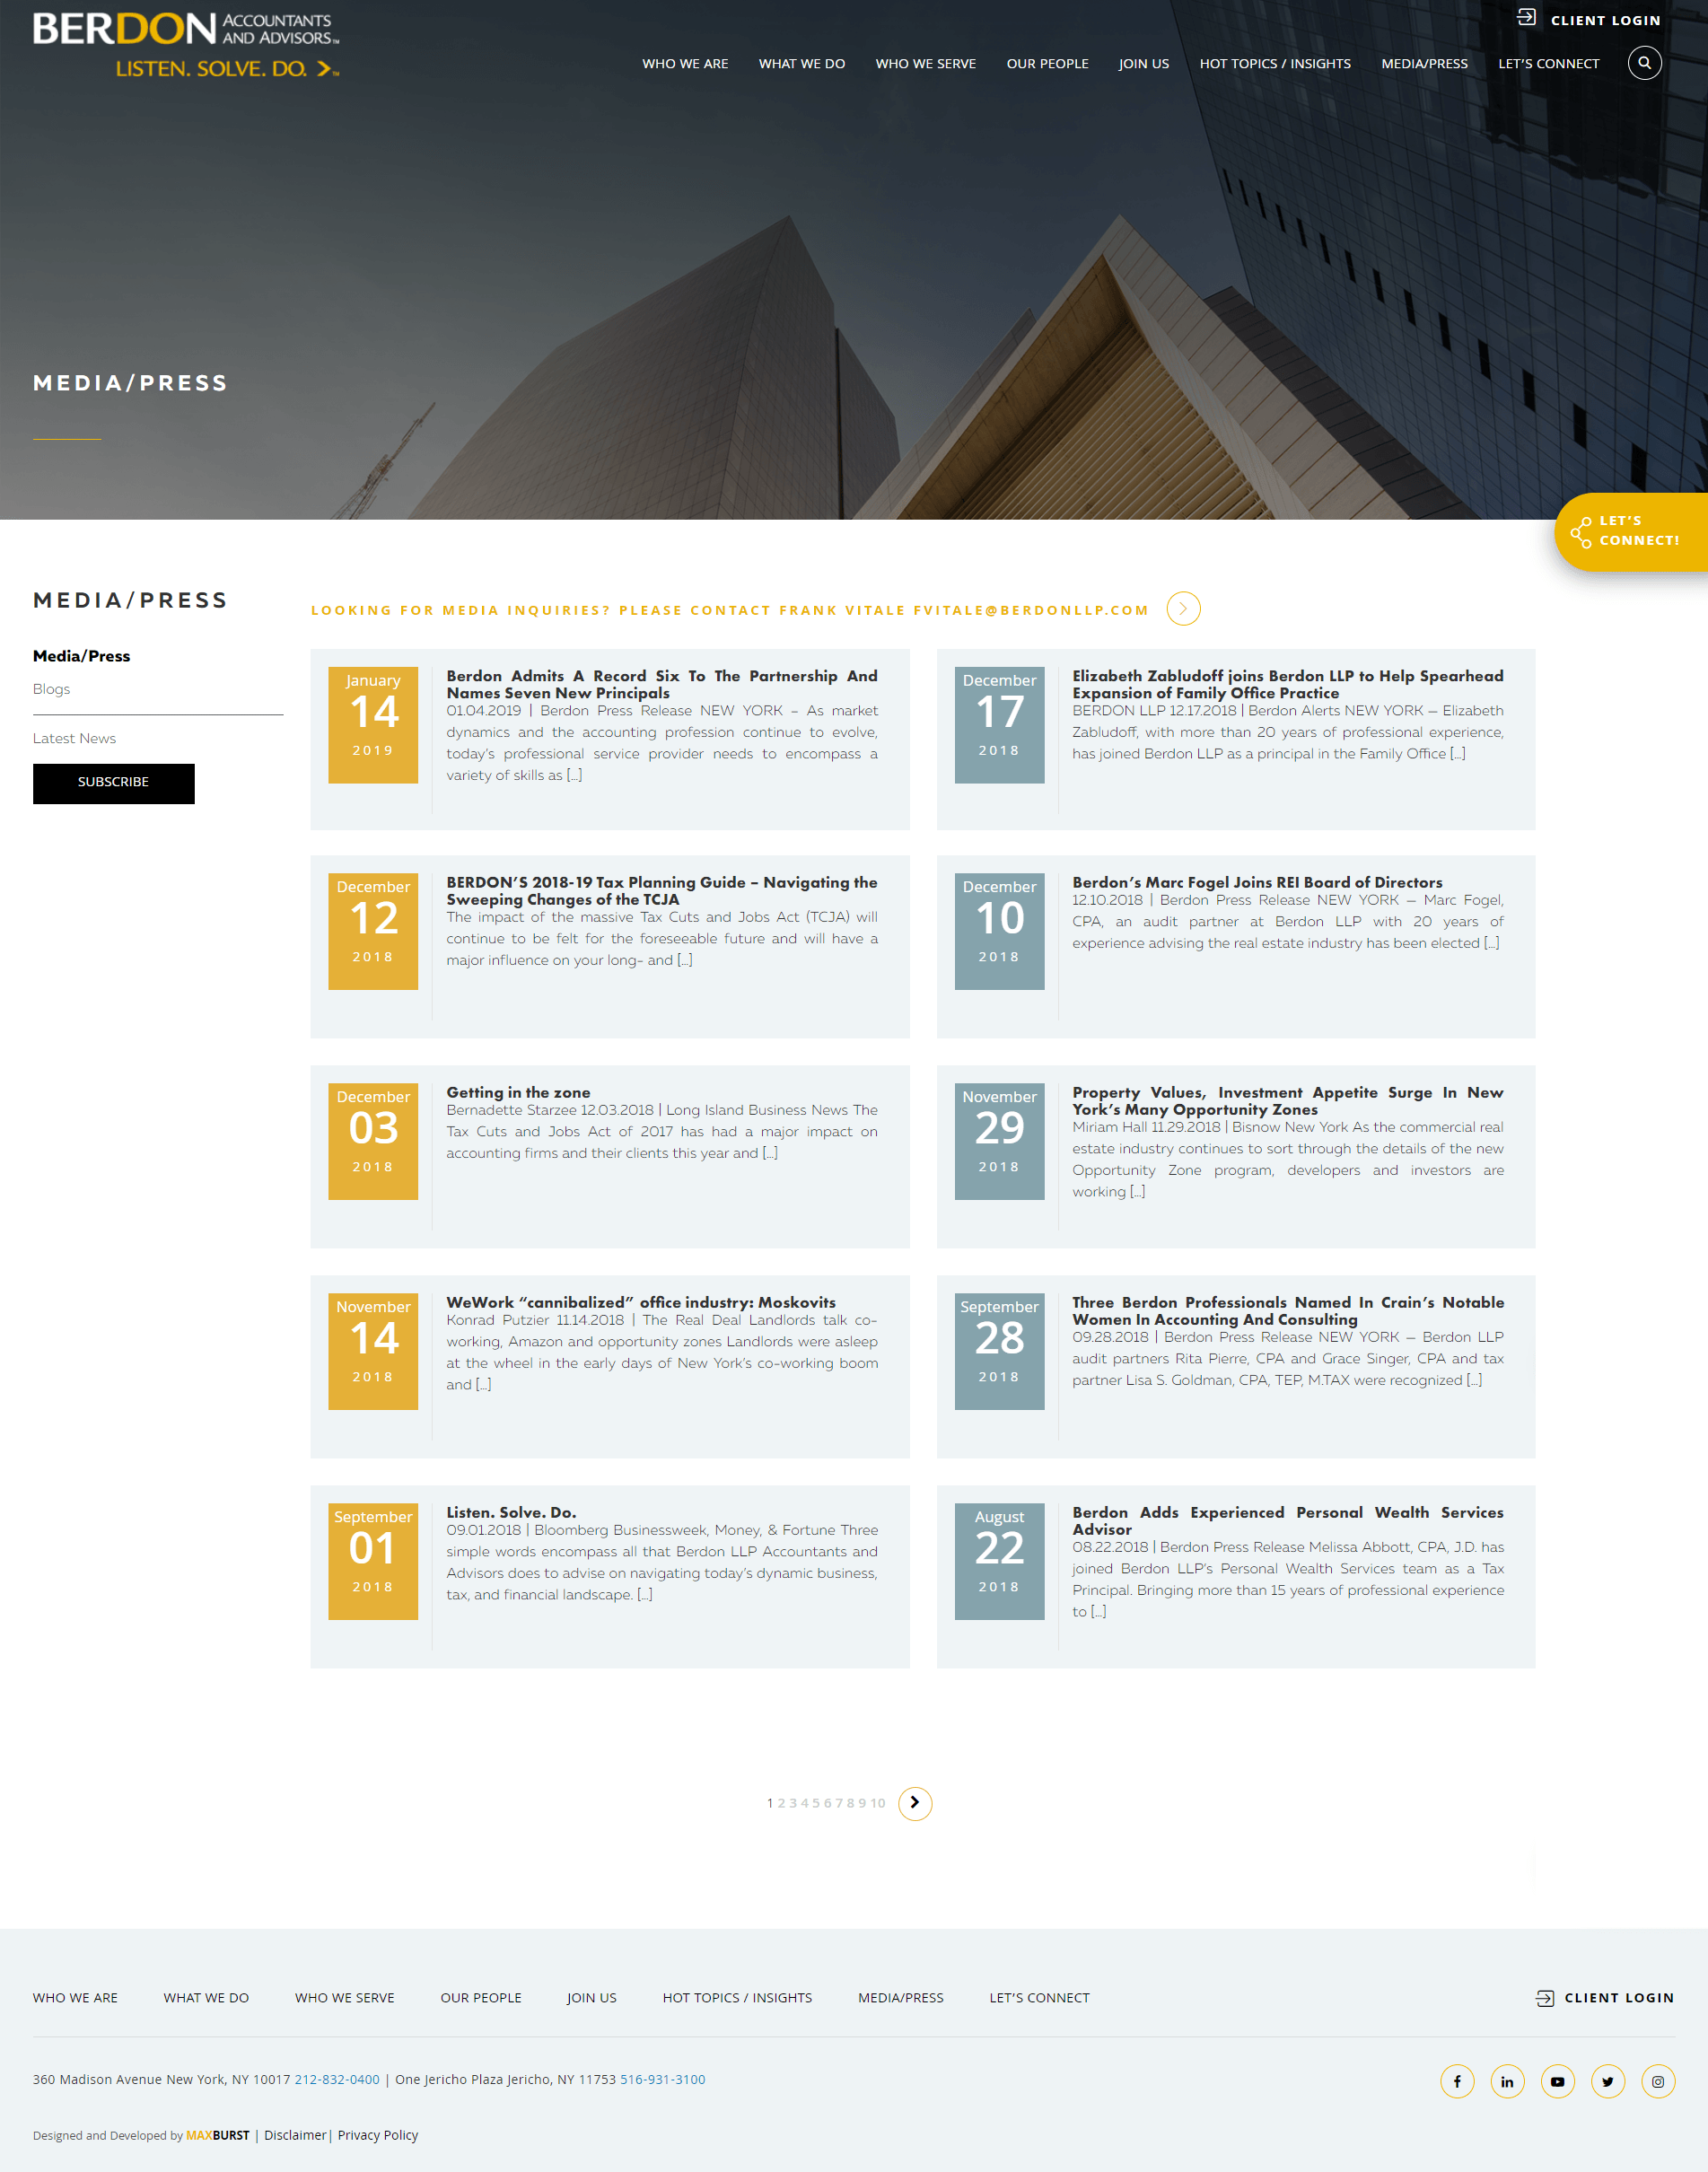Open Let's Connect in header navigation
This screenshot has height=2172, width=1708.
tap(1548, 64)
